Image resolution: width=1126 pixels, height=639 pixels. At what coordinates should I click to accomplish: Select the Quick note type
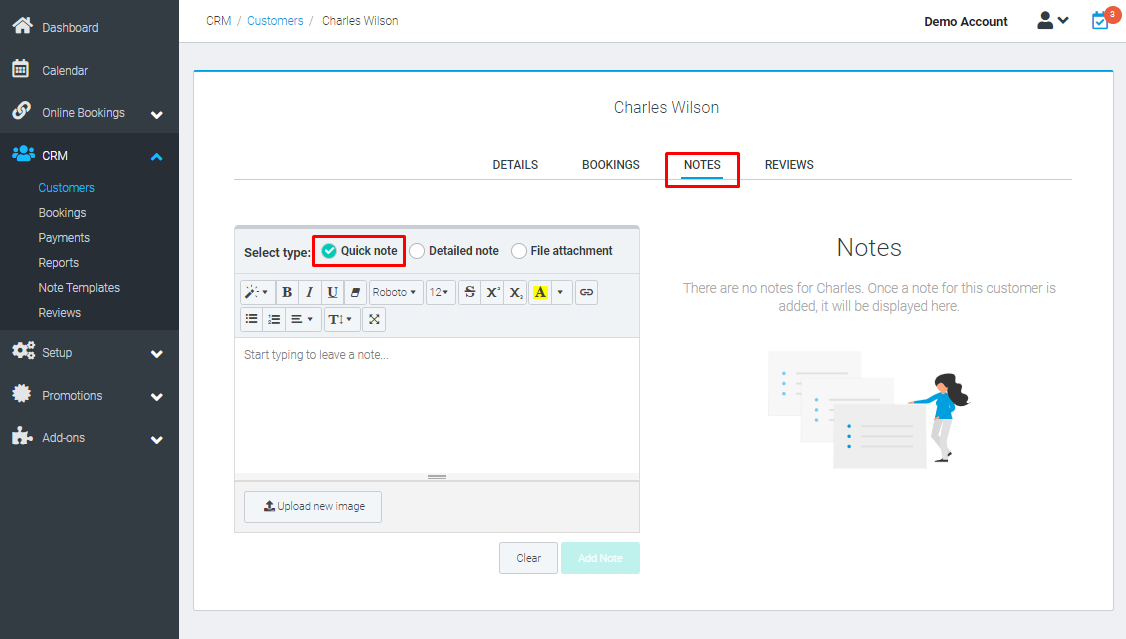pos(329,251)
